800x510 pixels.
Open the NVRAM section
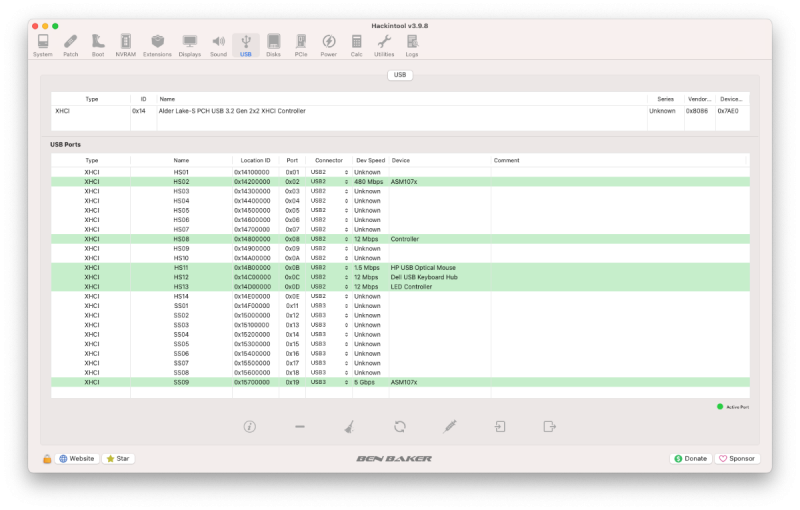pyautogui.click(x=126, y=45)
